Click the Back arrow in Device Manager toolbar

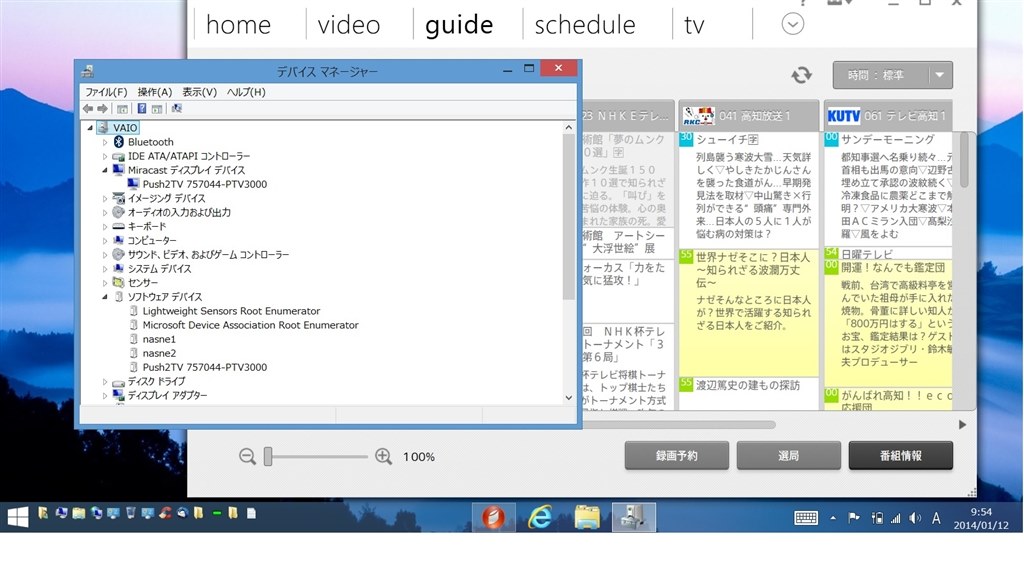tap(88, 108)
